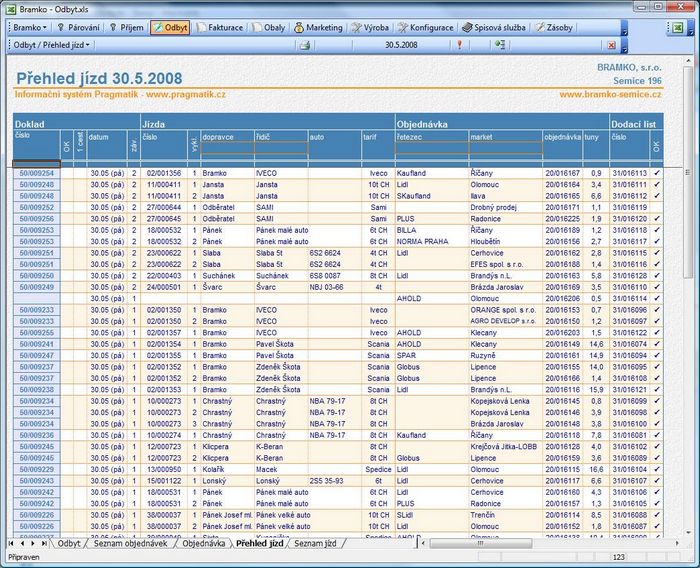Expand the Odbyt / Přehled jízd dropdown
The height and width of the screenshot is (568, 700).
pyautogui.click(x=51, y=45)
